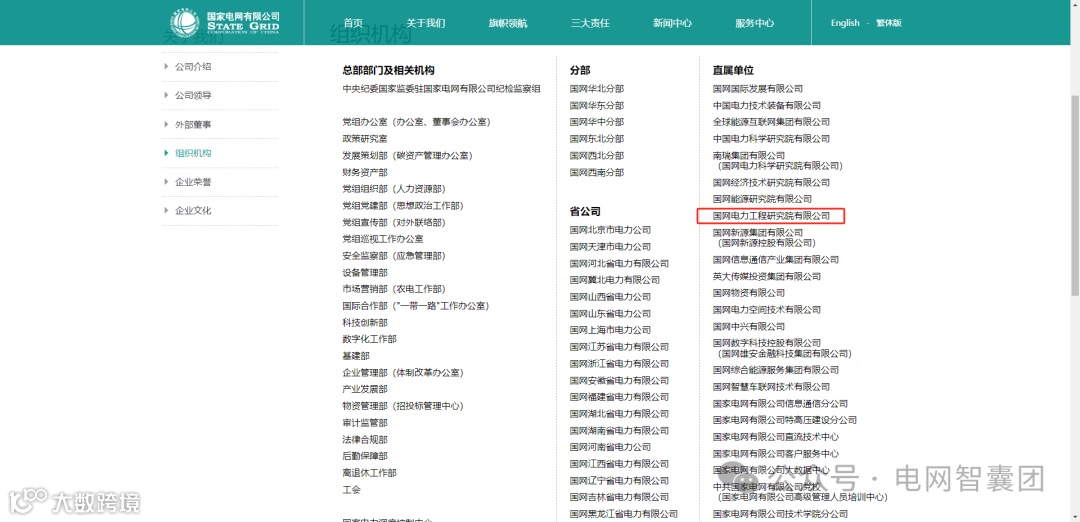Click arrow icon beside 公司介绍
Viewport: 1080px width, 522px height.
(x=166, y=66)
